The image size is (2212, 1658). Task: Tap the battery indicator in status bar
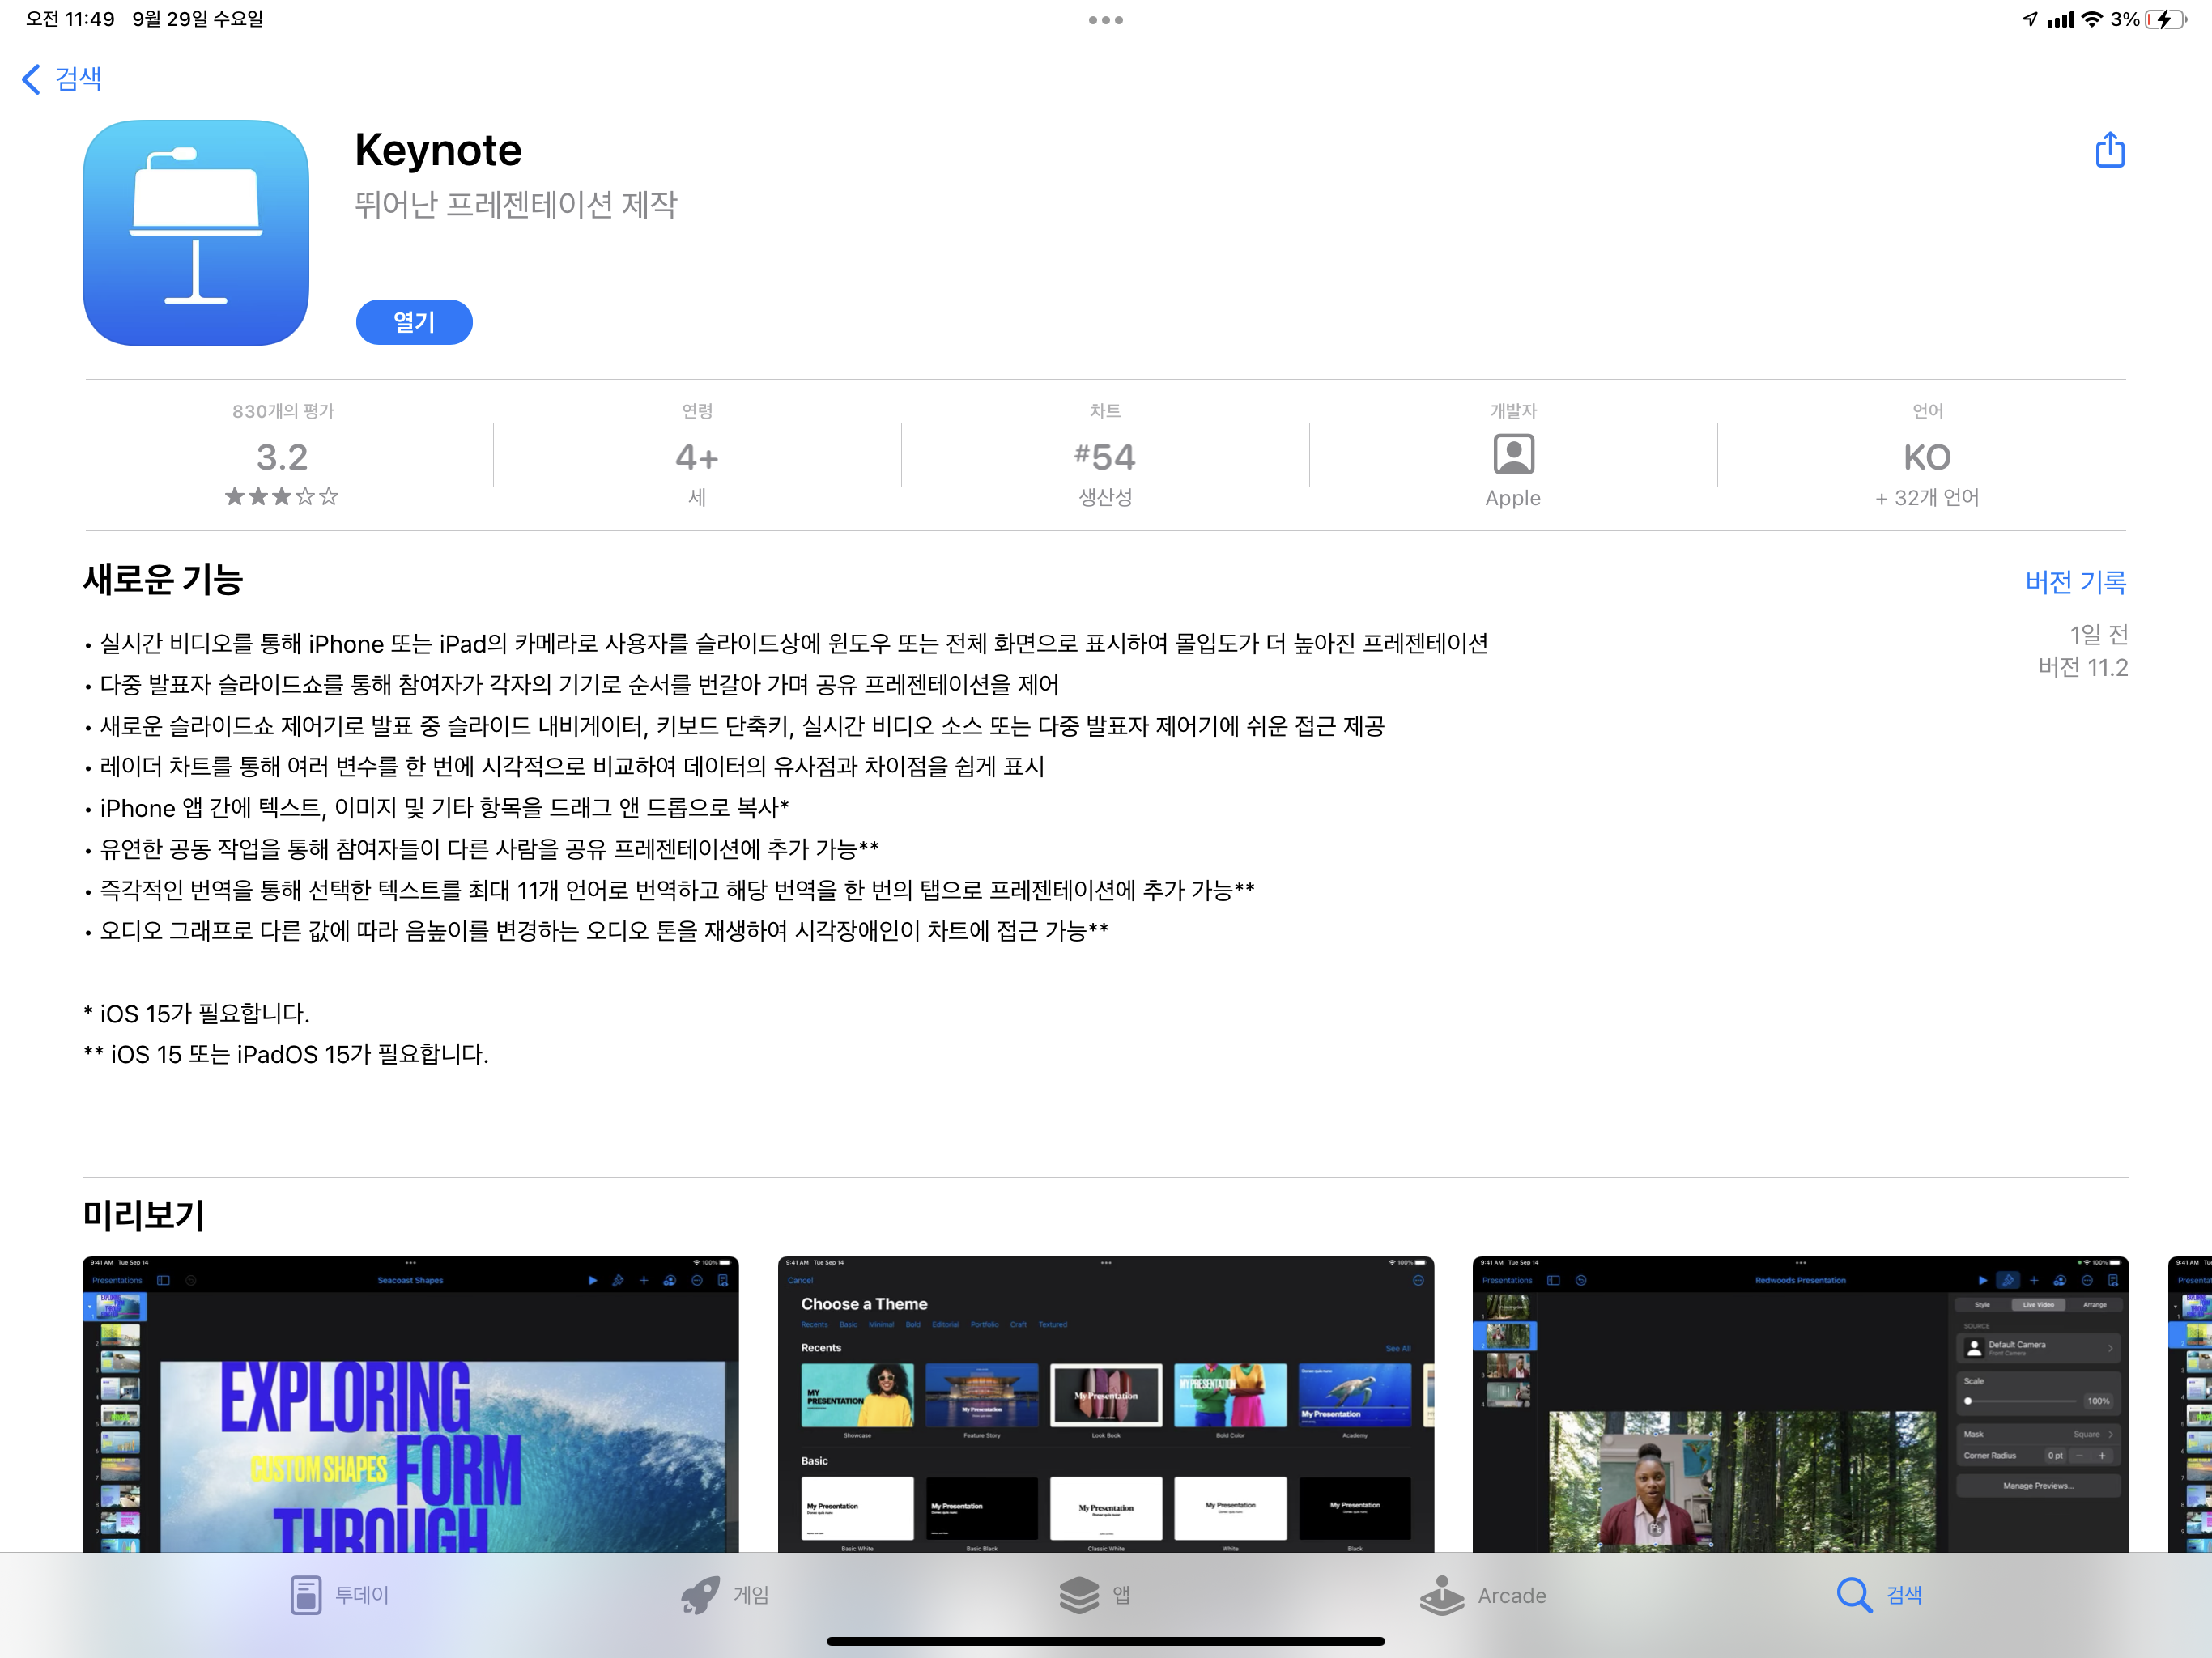pyautogui.click(x=2165, y=19)
